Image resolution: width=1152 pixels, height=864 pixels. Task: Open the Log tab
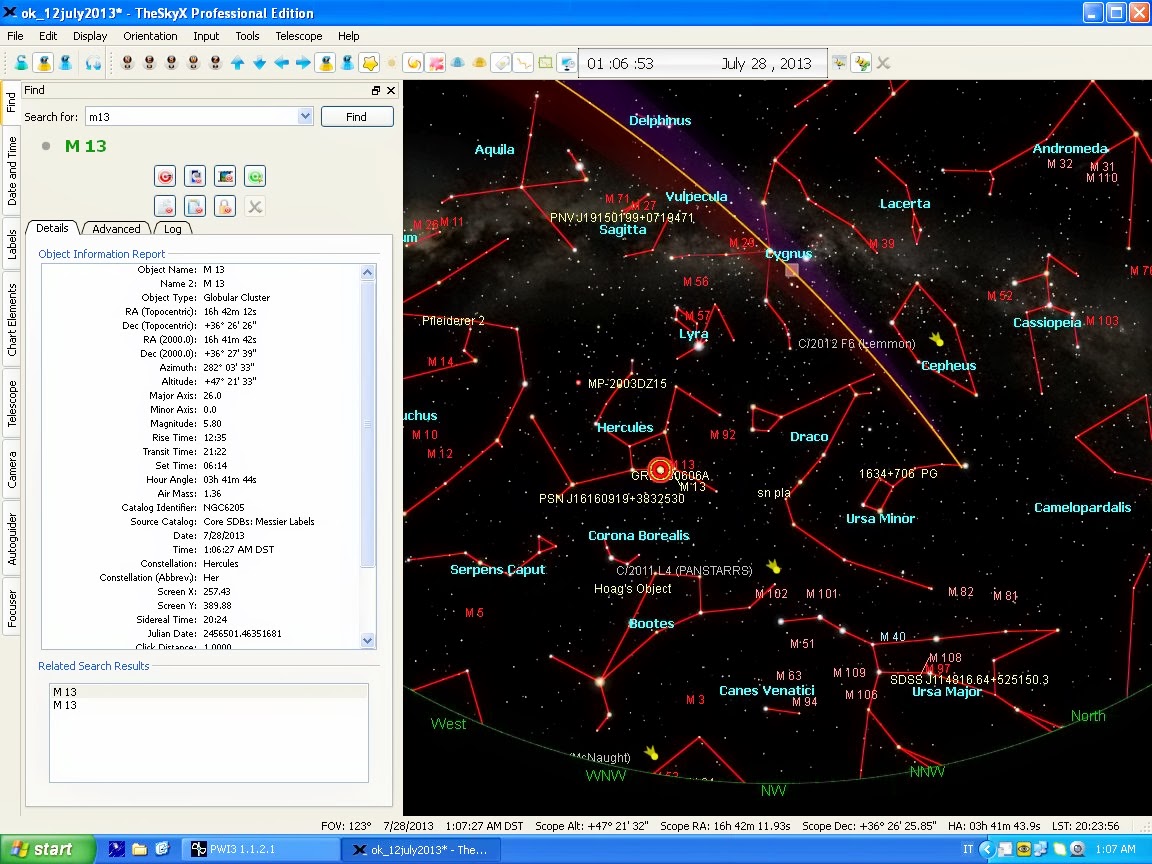point(173,229)
